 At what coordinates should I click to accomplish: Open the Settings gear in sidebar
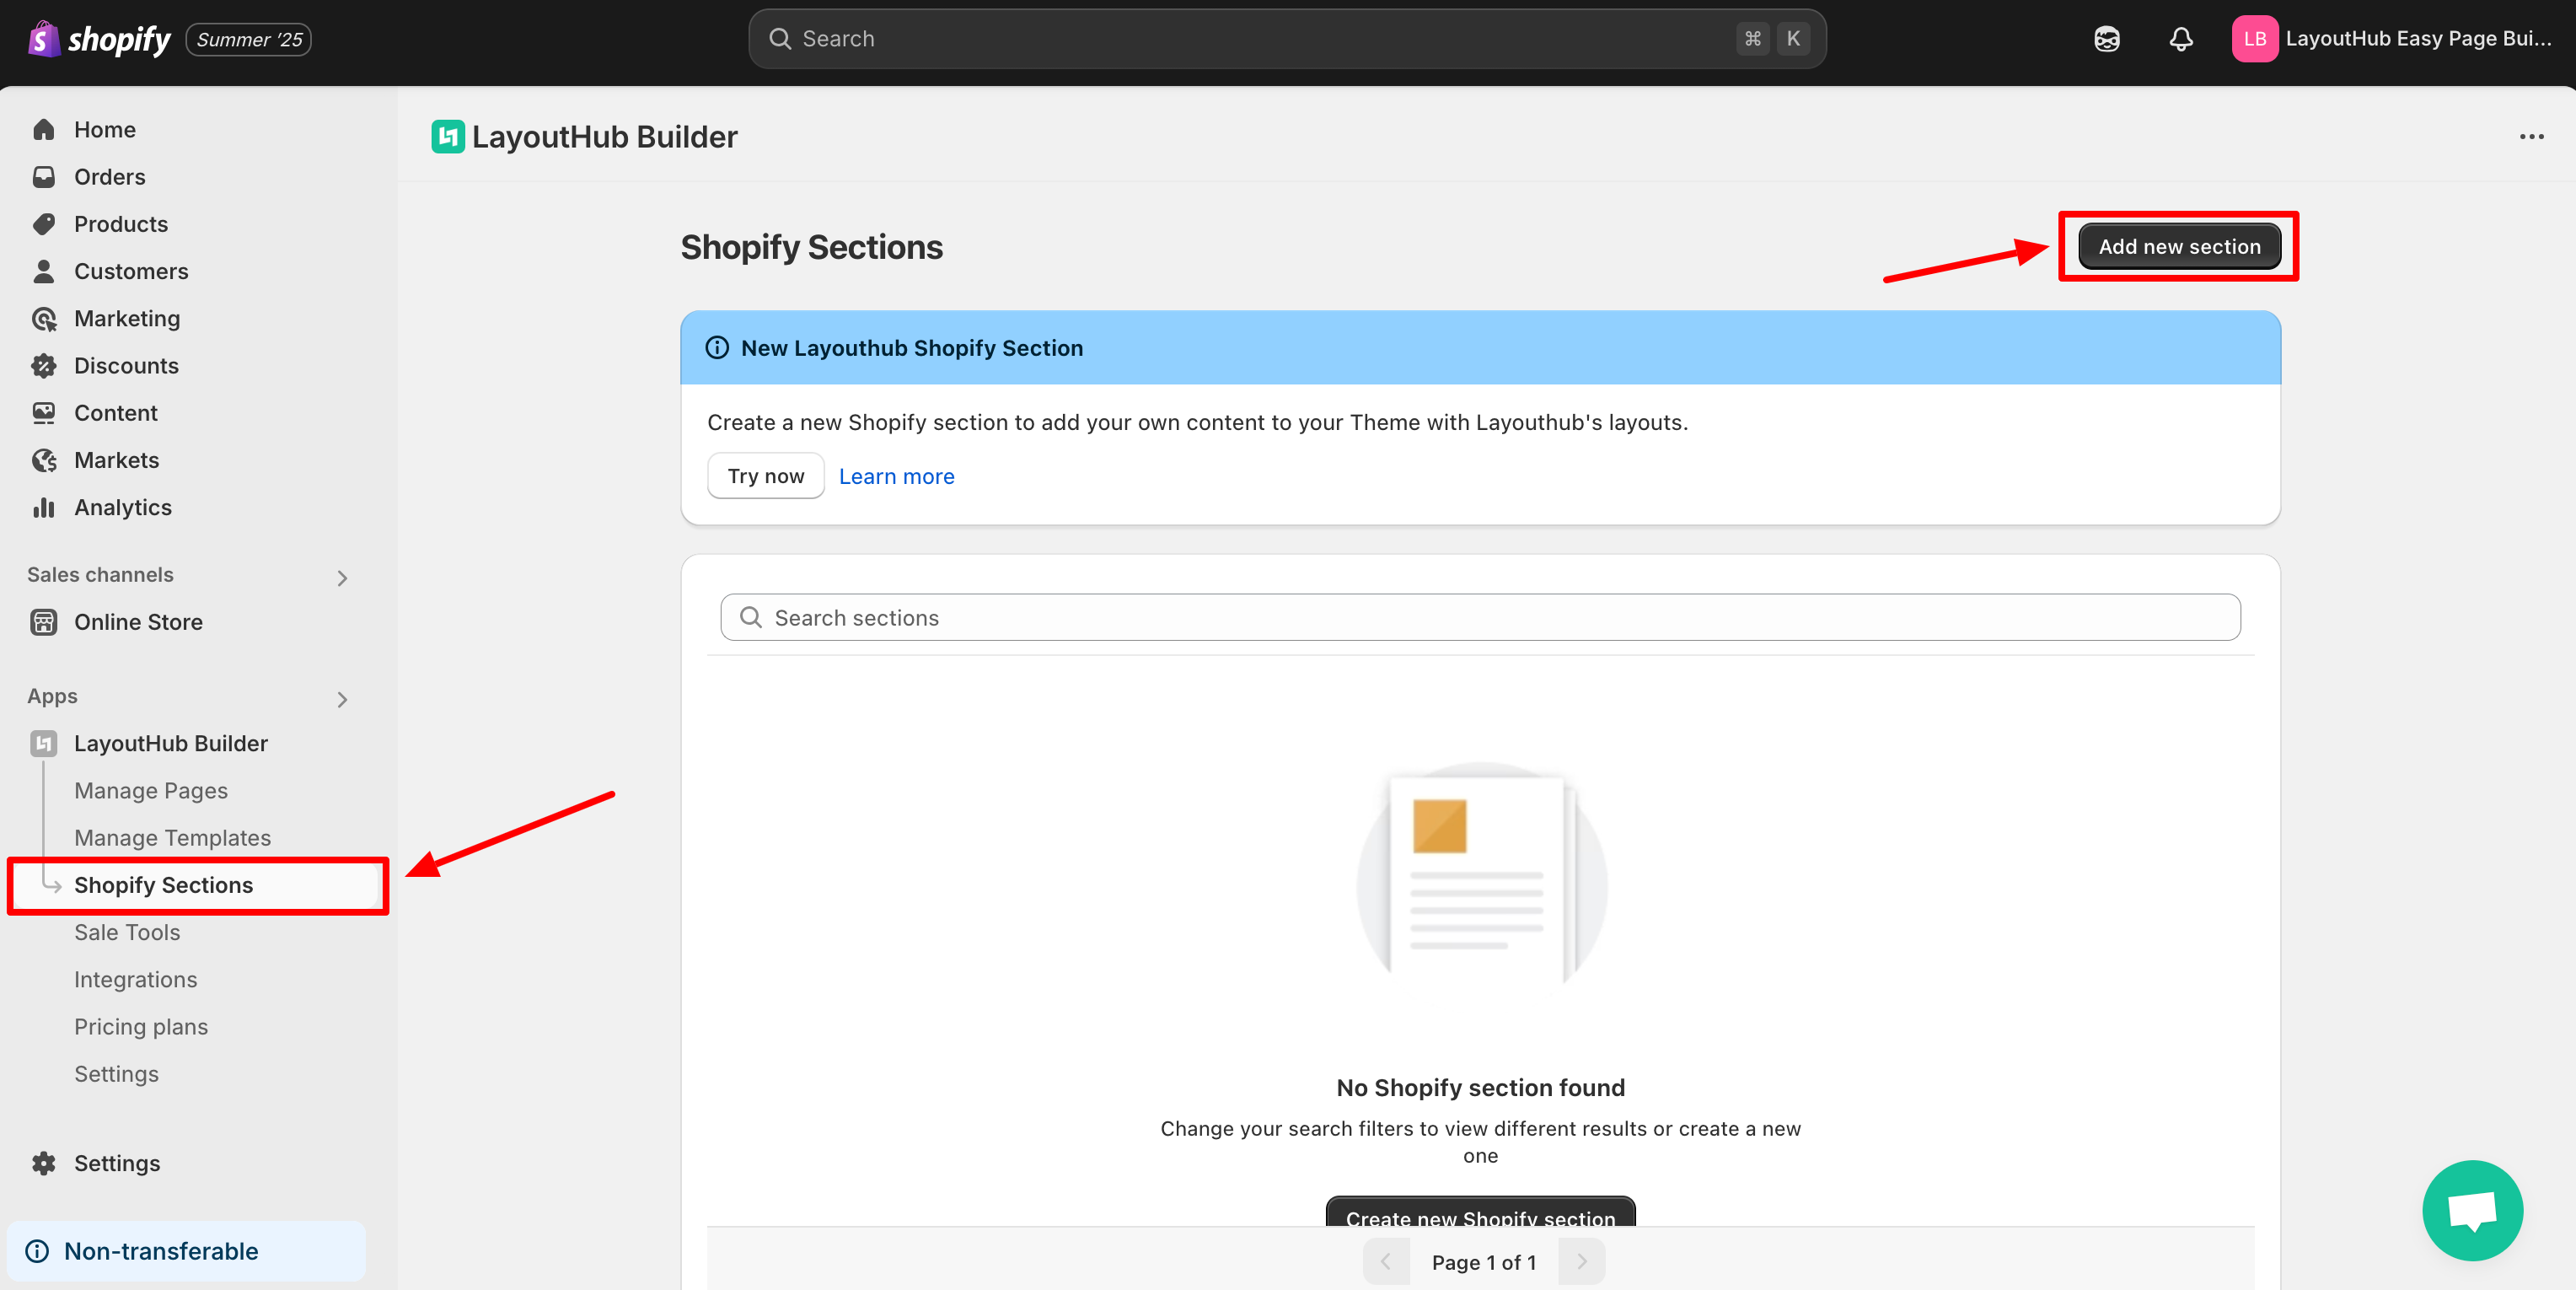(43, 1163)
